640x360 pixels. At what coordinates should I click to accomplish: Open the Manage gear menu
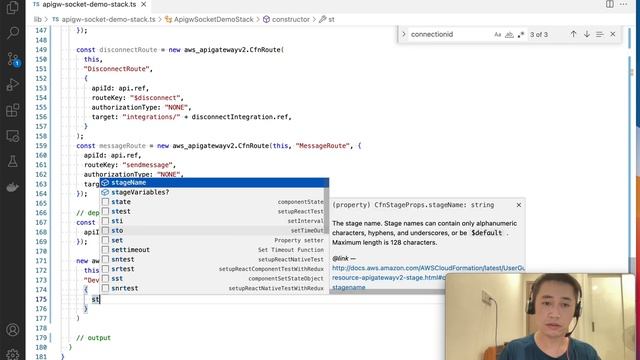pyautogui.click(x=13, y=354)
